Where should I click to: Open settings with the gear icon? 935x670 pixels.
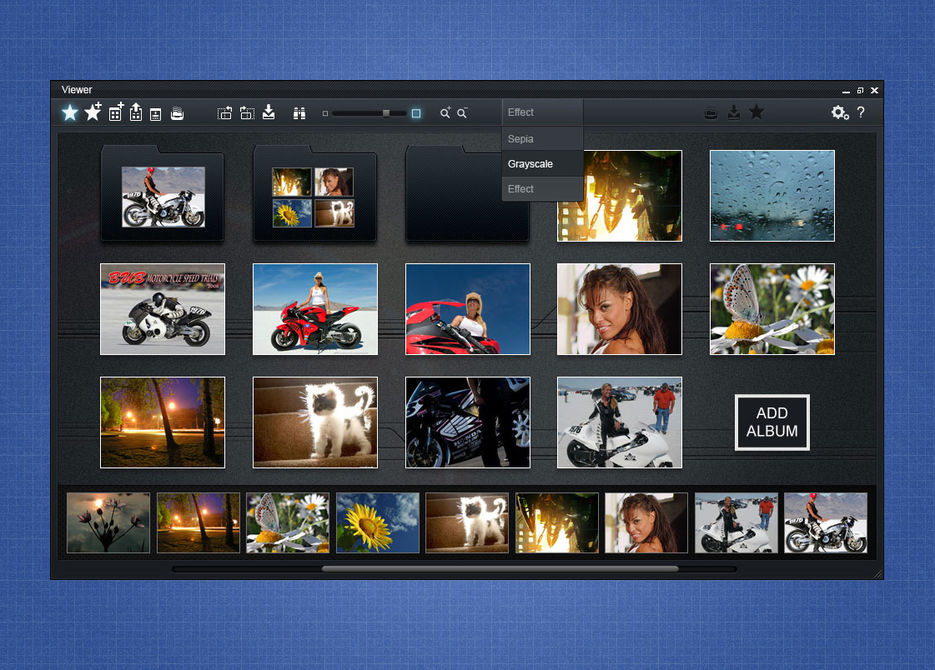839,113
